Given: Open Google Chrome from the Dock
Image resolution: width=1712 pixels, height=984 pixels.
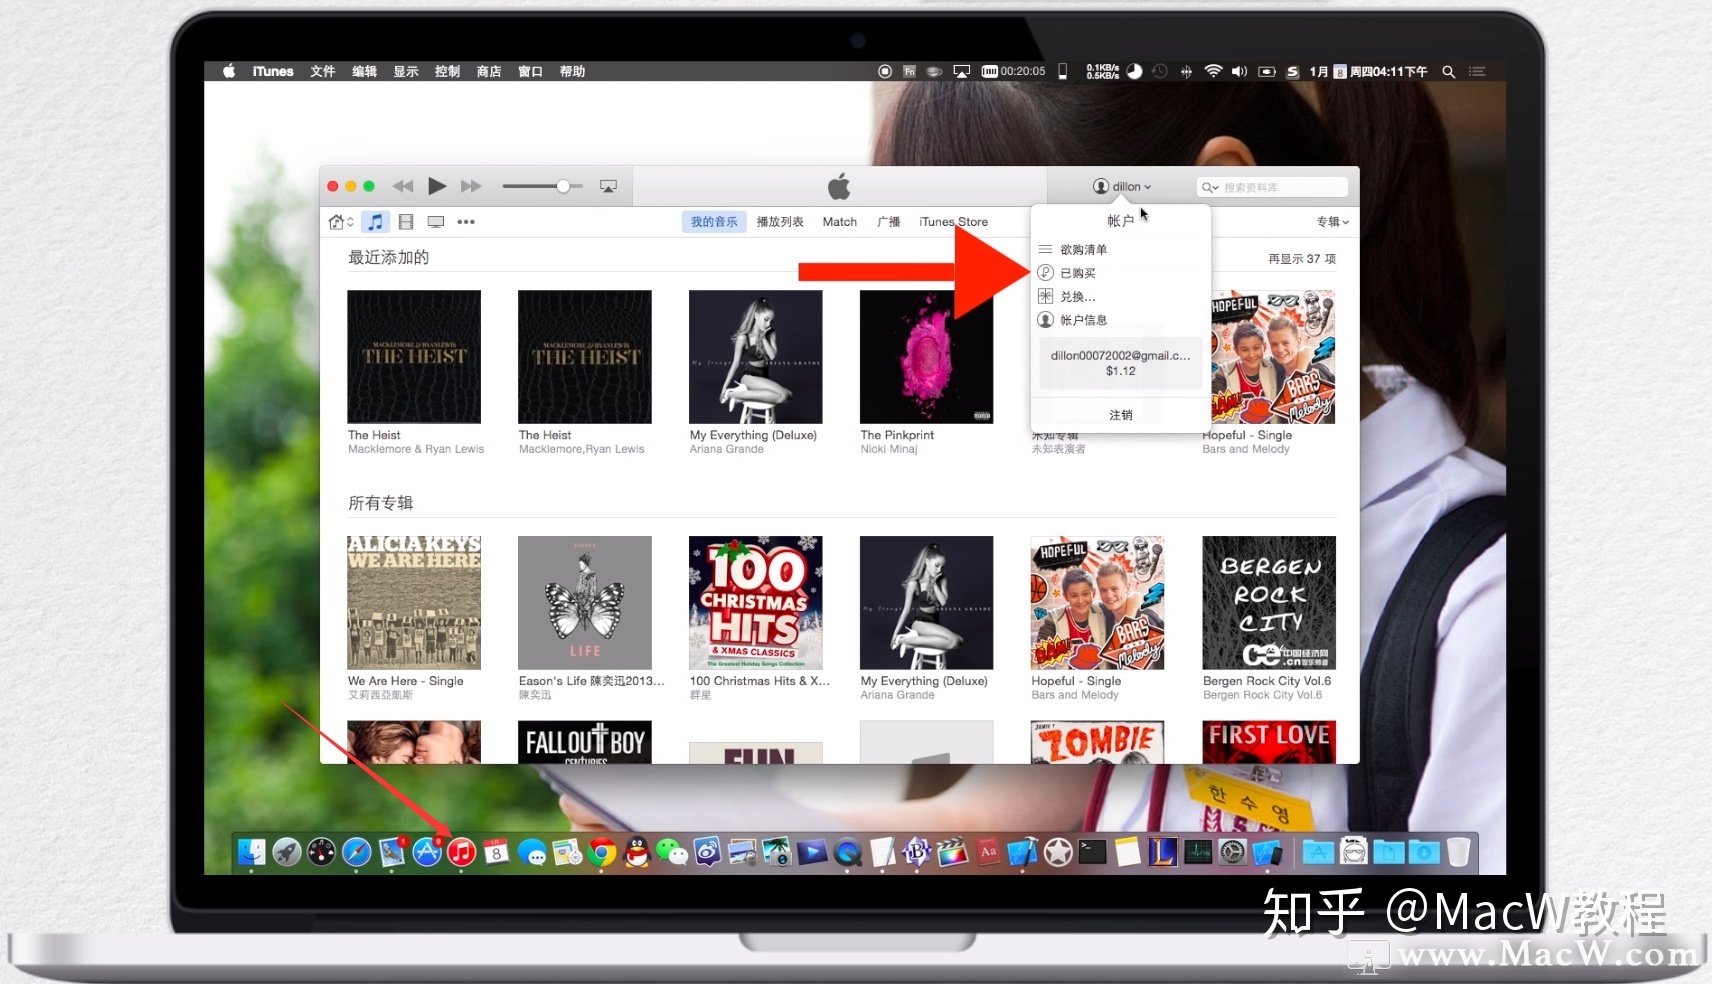Looking at the screenshot, I should 602,852.
